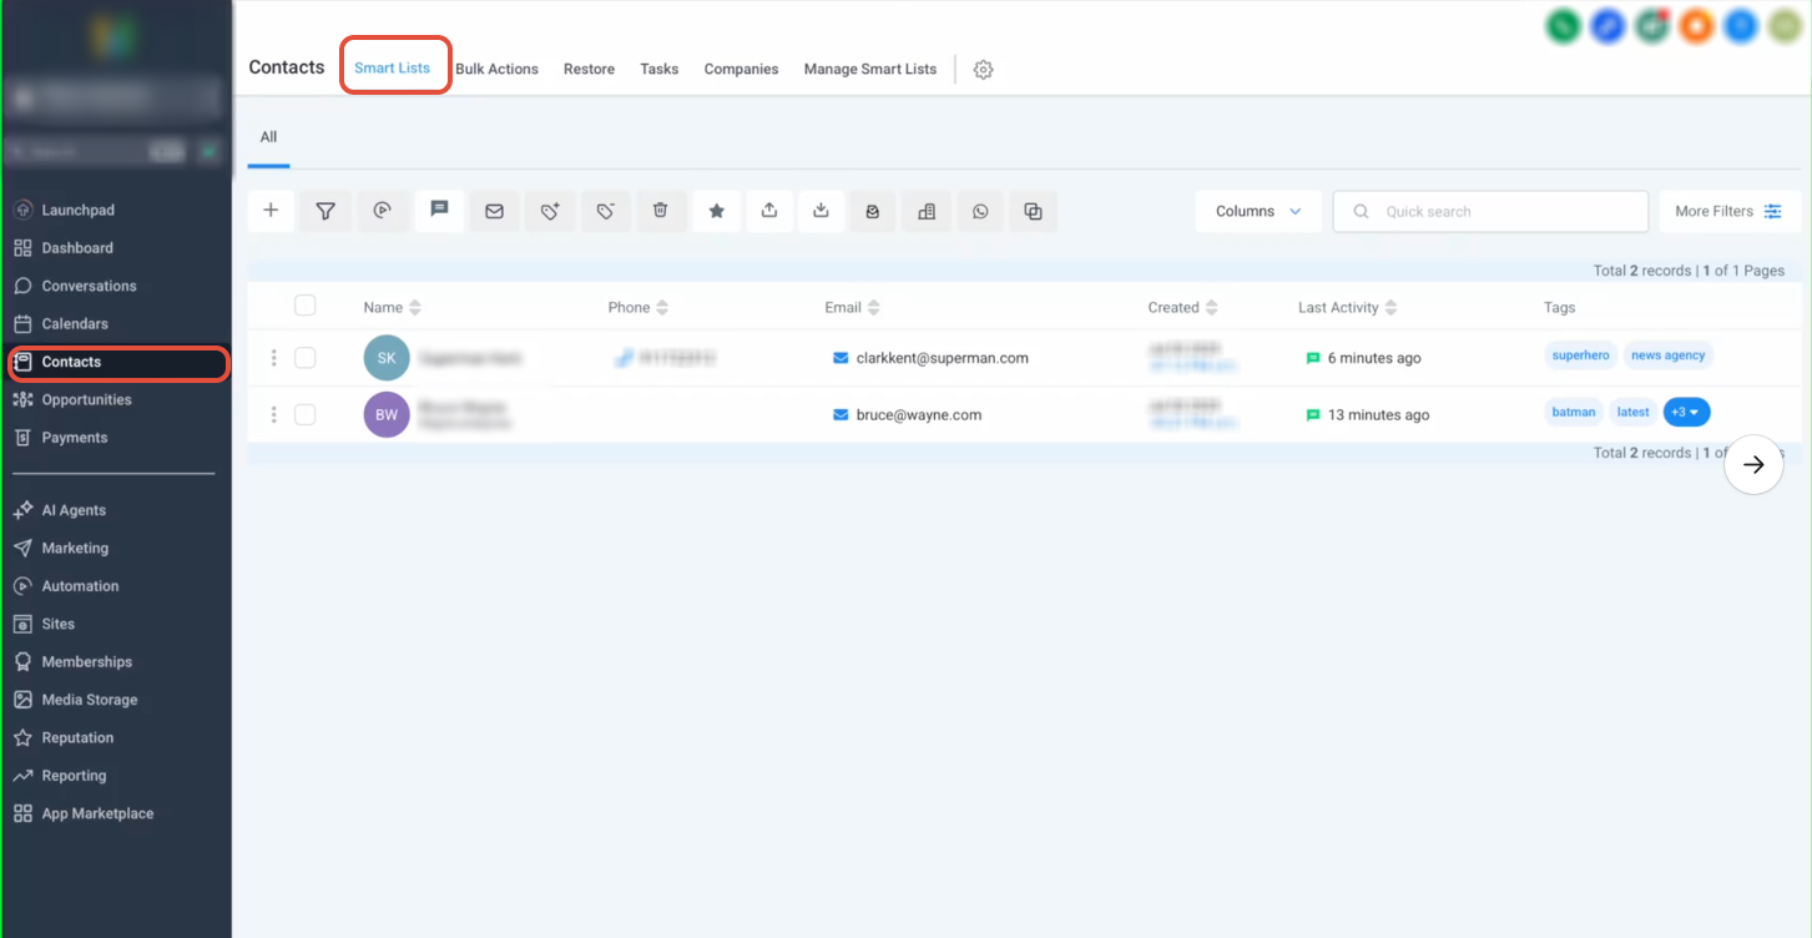1812x938 pixels.
Task: Click the add contact plus icon
Action: click(270, 211)
